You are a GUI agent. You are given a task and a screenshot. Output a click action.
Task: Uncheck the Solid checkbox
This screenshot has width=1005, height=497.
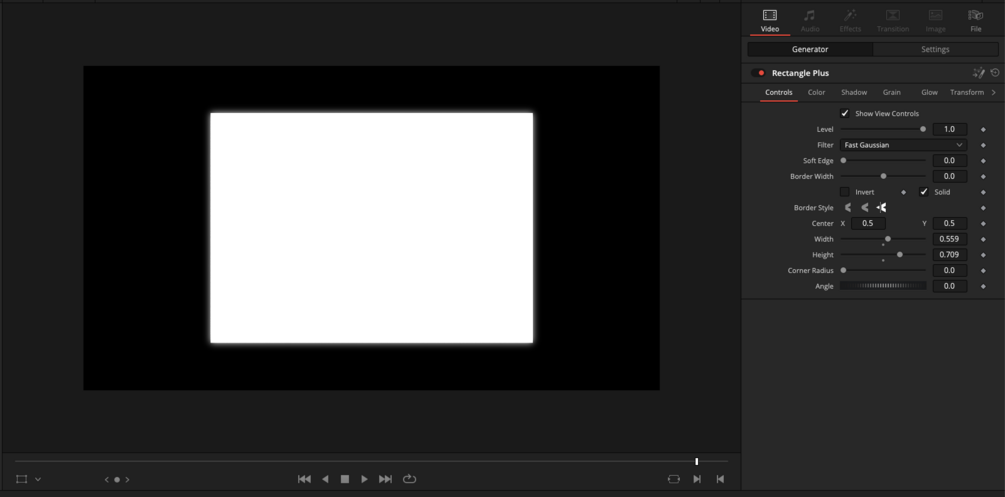point(924,192)
